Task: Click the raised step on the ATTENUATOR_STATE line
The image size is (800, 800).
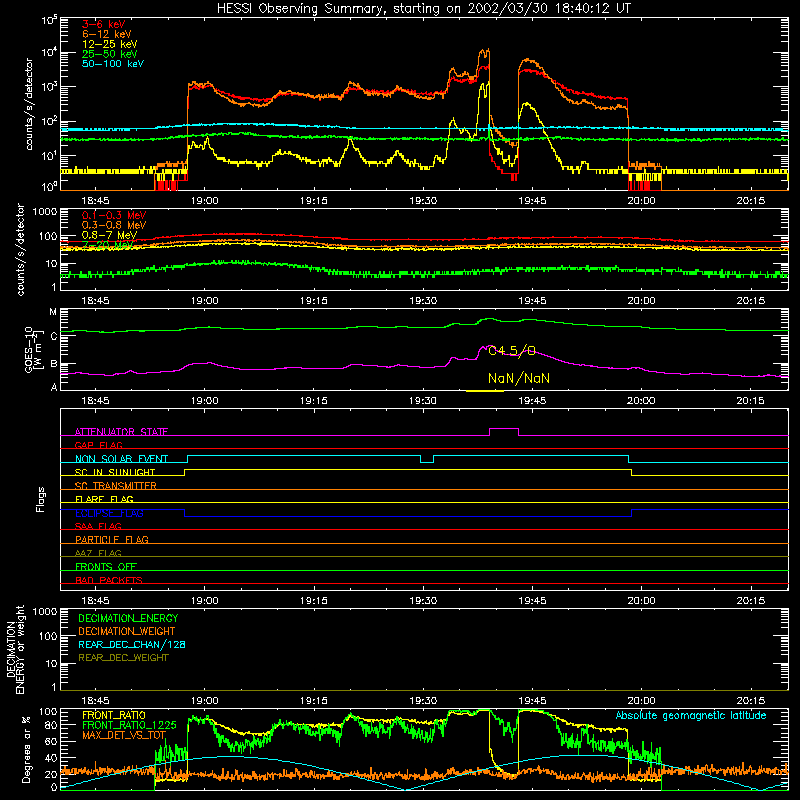Action: [x=504, y=429]
